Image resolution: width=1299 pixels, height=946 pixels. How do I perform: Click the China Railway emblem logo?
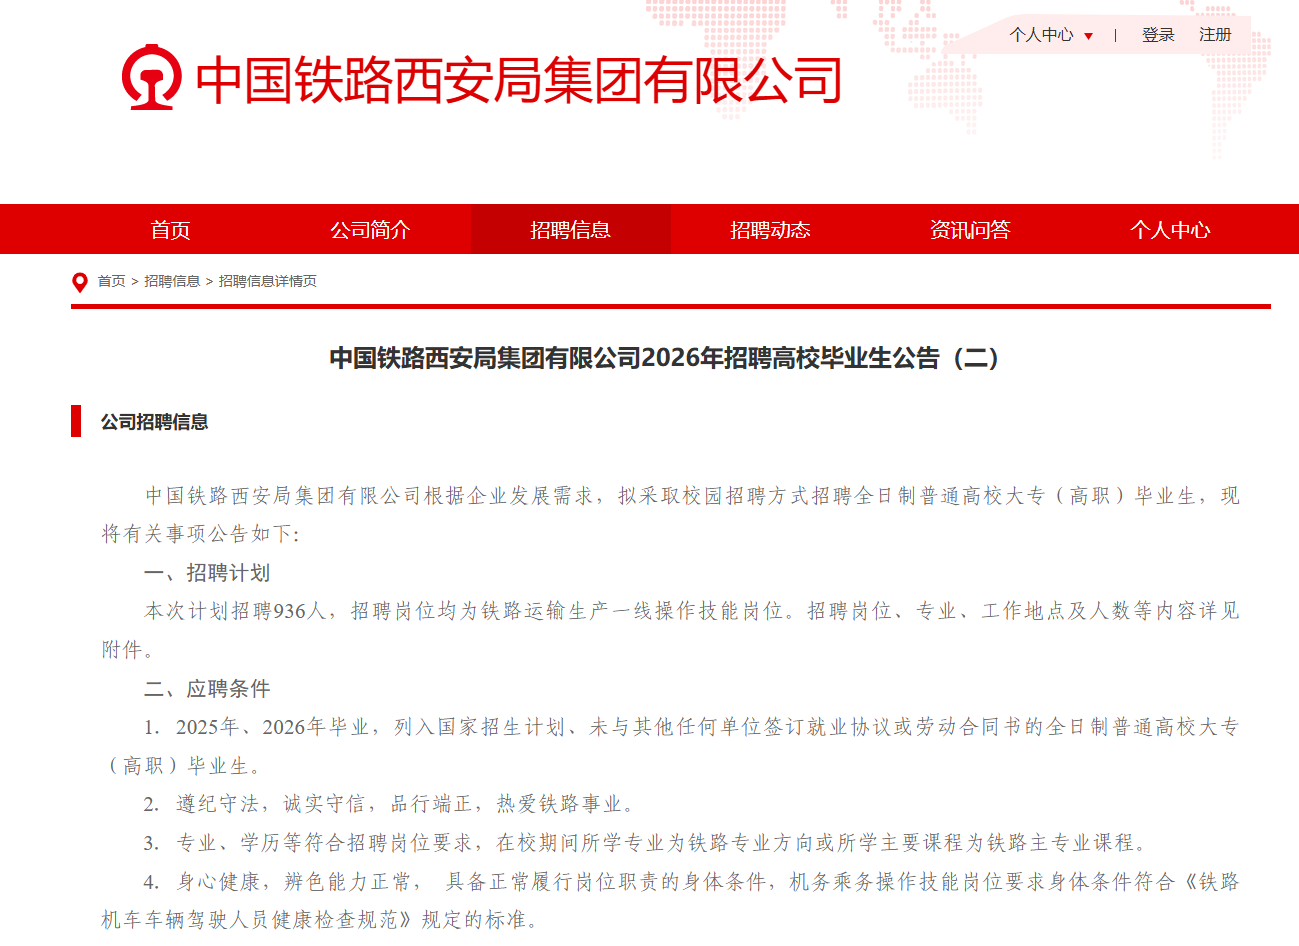click(x=151, y=78)
